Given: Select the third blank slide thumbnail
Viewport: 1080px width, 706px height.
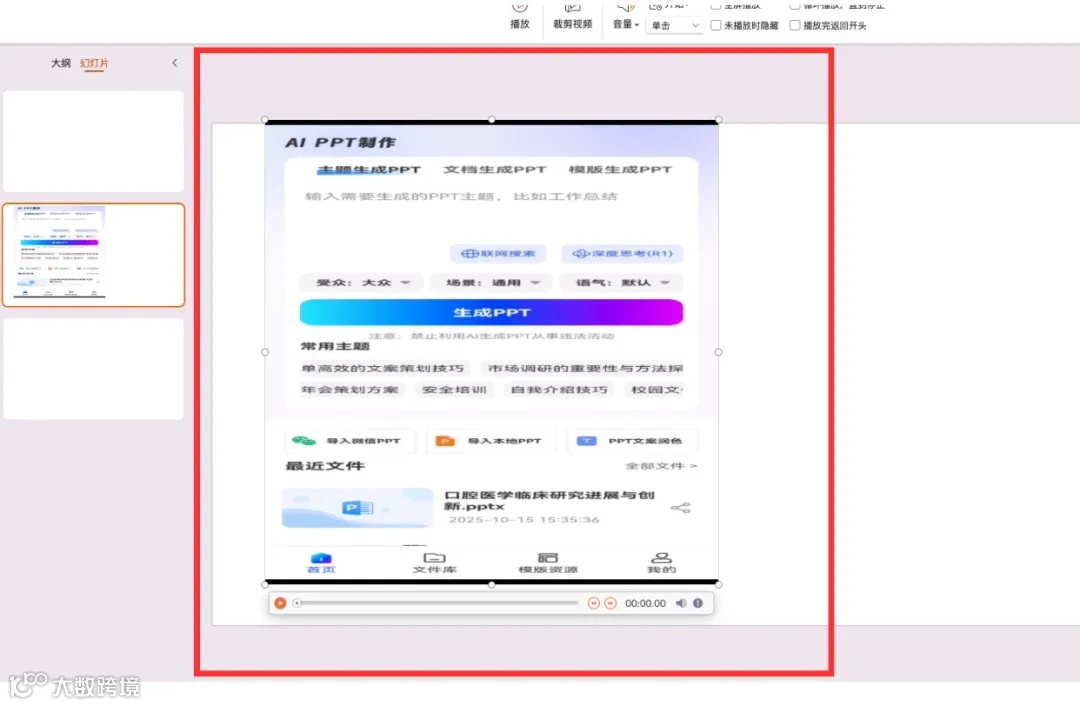Looking at the screenshot, I should [x=94, y=368].
